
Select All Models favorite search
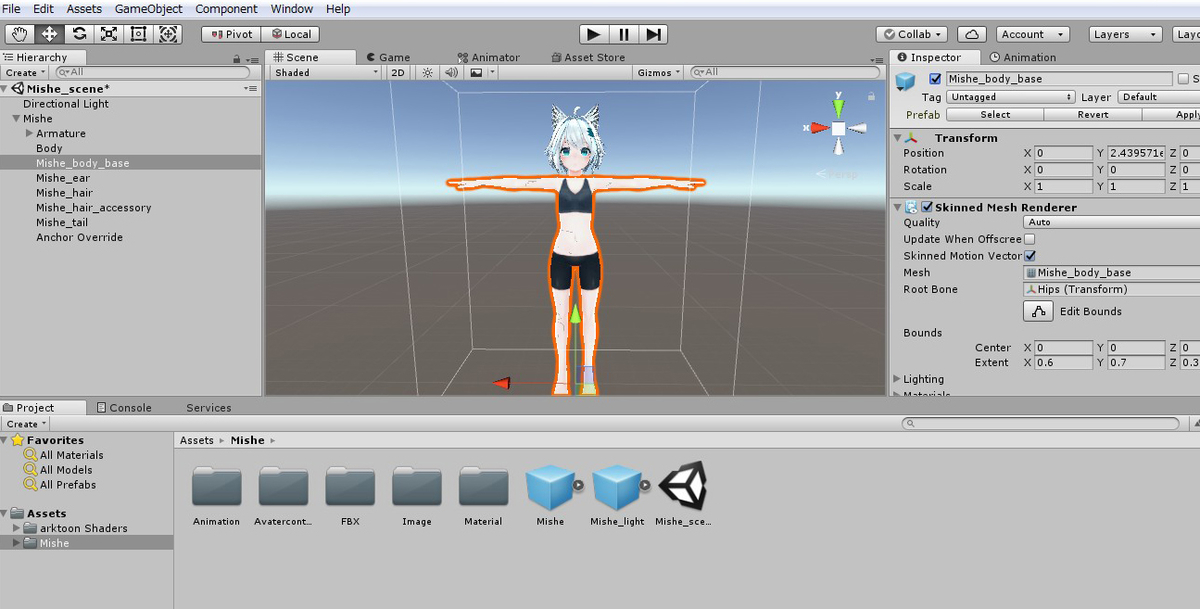click(x=59, y=470)
